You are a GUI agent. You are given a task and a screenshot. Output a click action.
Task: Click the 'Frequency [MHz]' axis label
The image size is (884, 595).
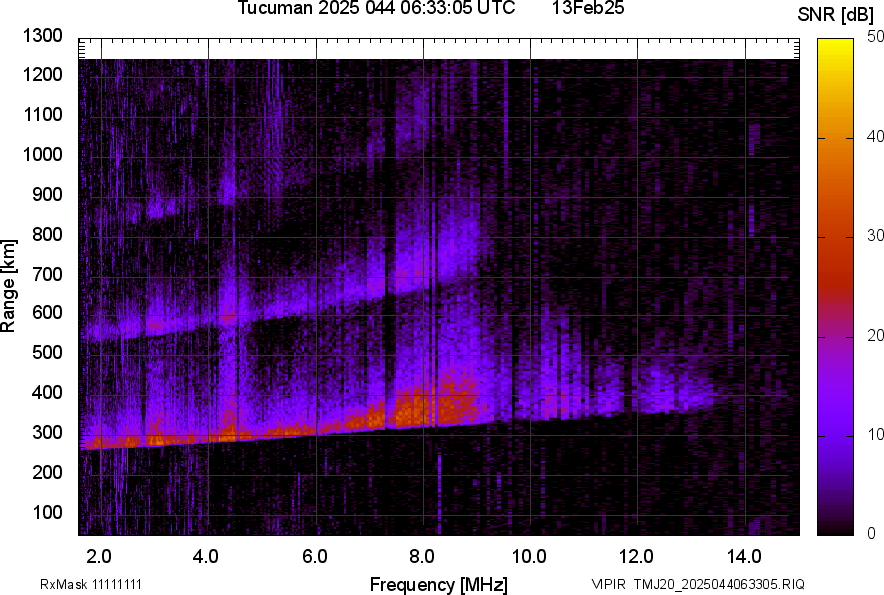[x=438, y=584]
